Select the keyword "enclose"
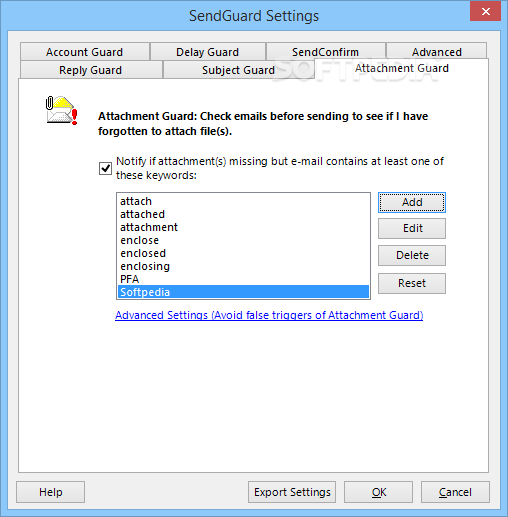 coord(243,240)
